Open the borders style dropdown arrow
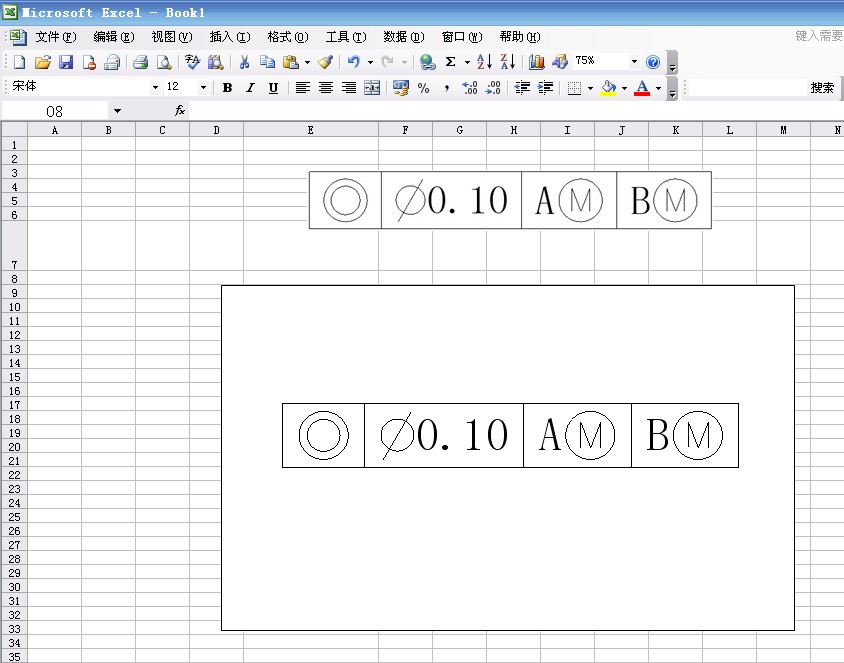The height and width of the screenshot is (663, 844). click(x=590, y=88)
